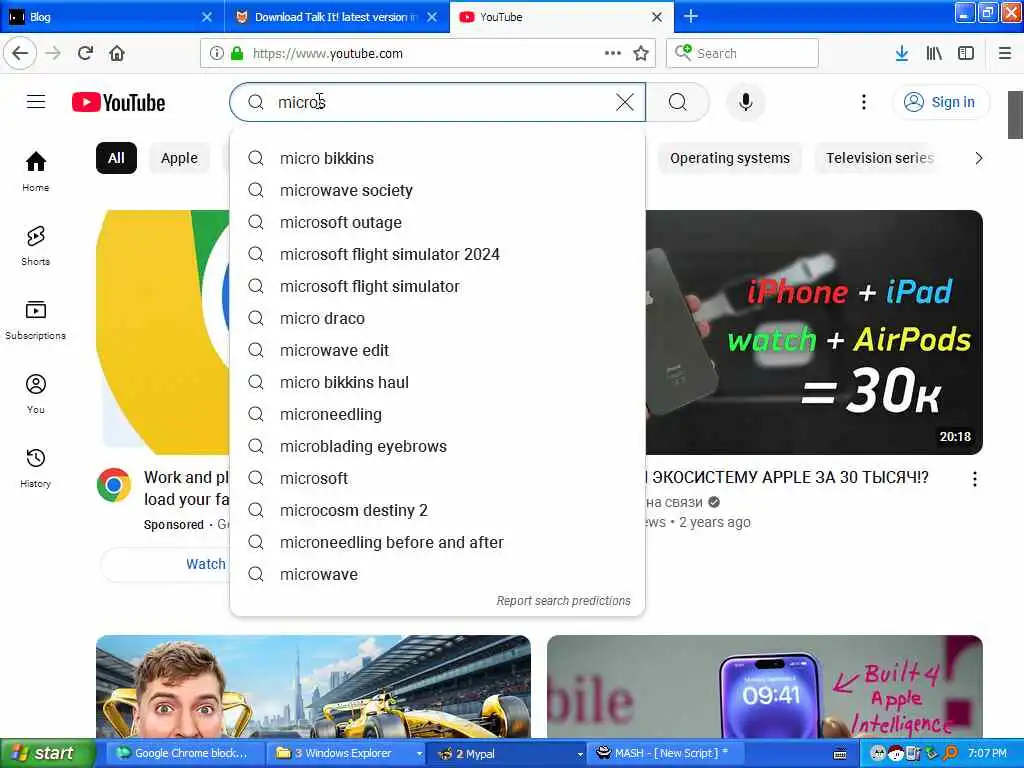Choose 'microsoft flight simulator 2024' suggestion
1024x768 pixels.
[438, 254]
